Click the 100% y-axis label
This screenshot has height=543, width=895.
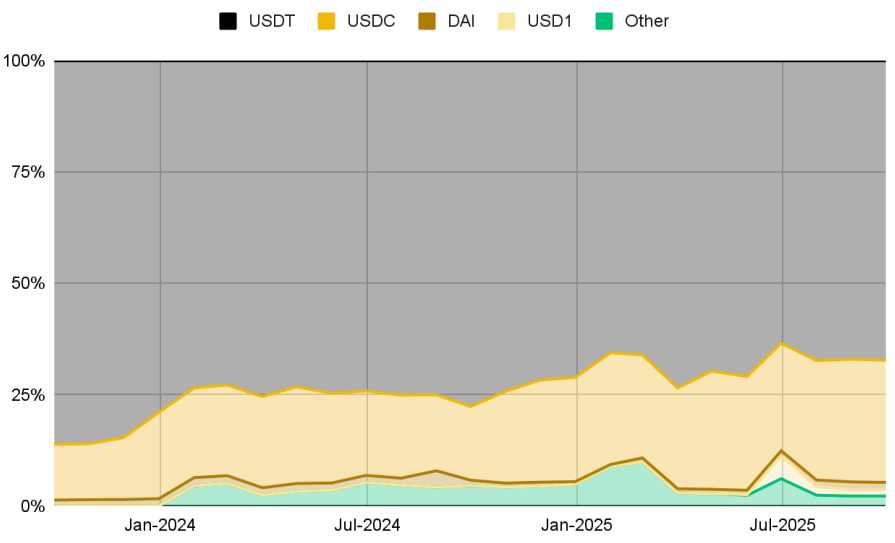click(x=25, y=61)
